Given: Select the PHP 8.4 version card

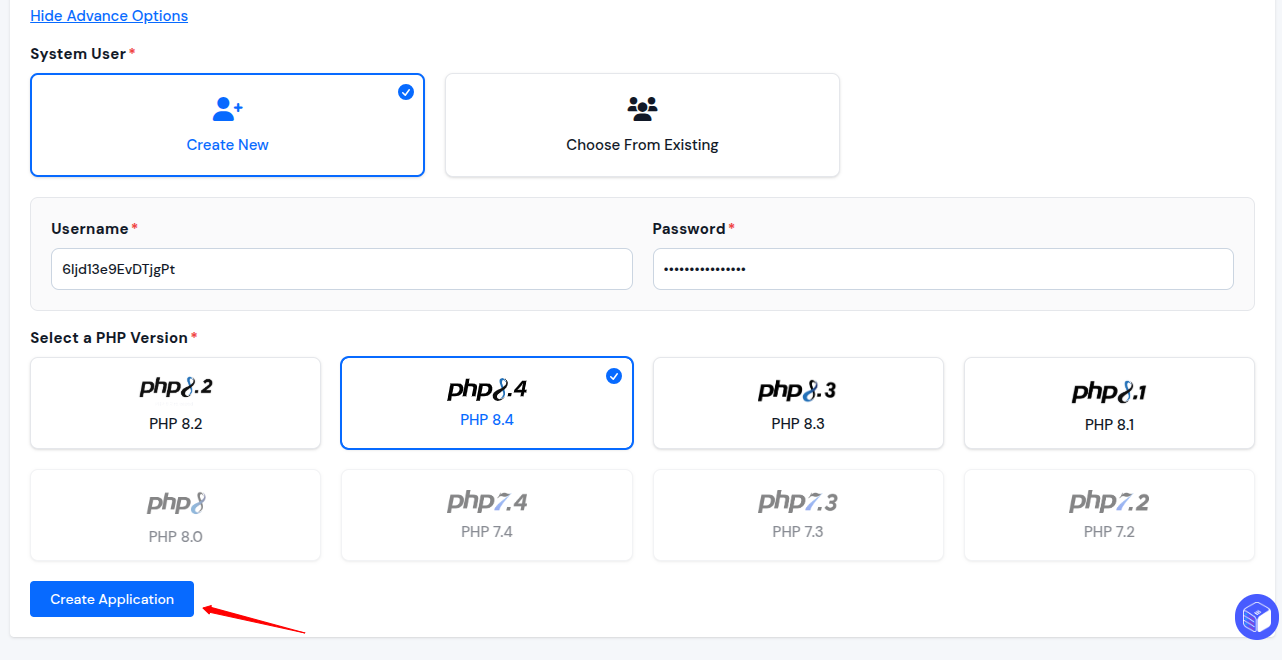Looking at the screenshot, I should (487, 403).
